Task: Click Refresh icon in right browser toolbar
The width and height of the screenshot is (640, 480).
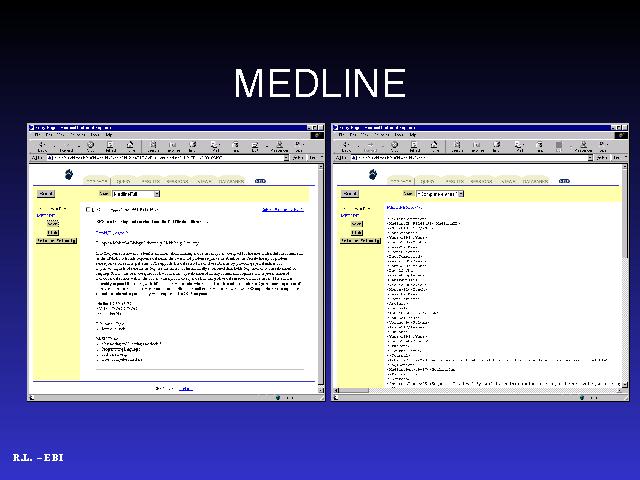Action: pos(414,146)
